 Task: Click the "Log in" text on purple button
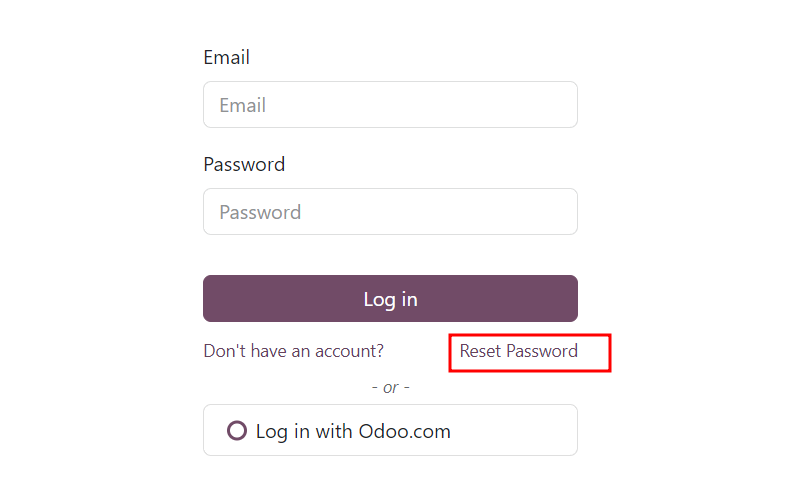(390, 299)
